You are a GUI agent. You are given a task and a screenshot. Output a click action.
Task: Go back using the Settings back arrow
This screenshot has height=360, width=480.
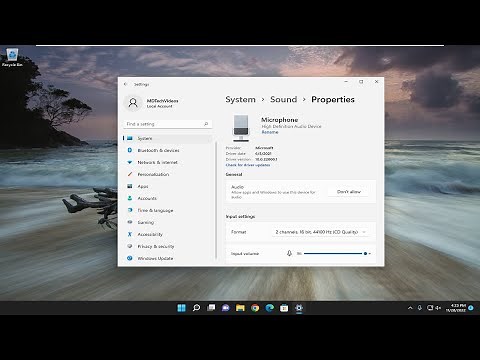pos(126,84)
